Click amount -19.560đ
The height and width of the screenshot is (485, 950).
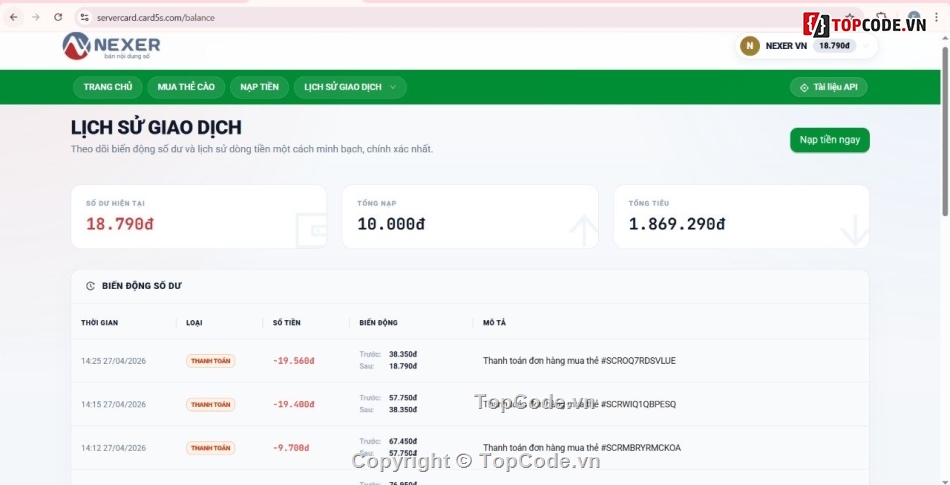click(294, 361)
